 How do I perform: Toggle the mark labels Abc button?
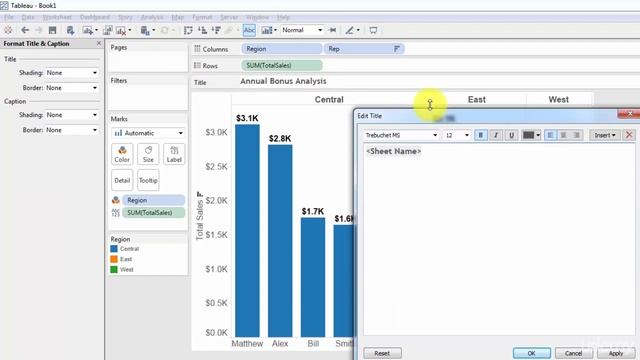249,30
